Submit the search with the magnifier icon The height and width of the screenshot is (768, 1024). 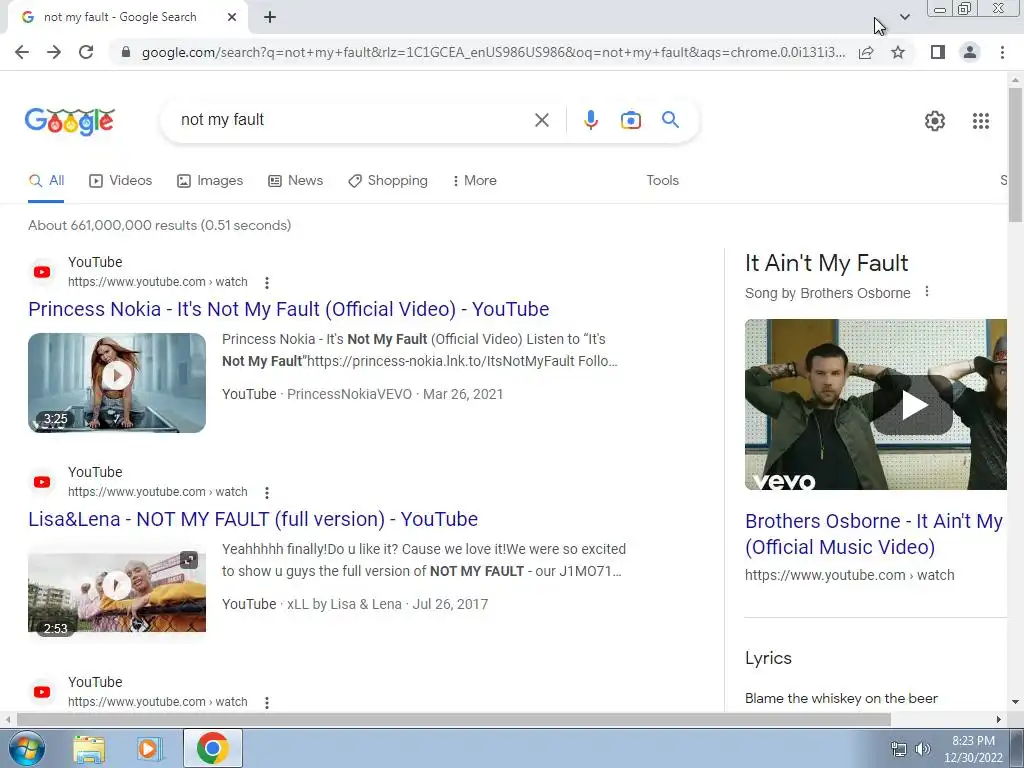pyautogui.click(x=670, y=120)
